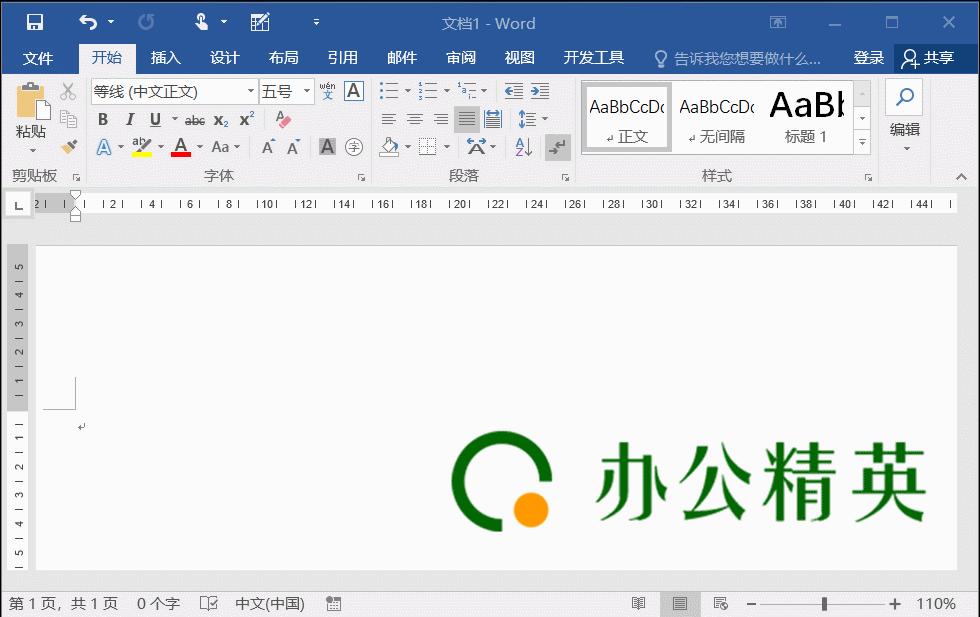Screen dimensions: 980x617
Task: Open the font name dropdown
Action: point(253,89)
